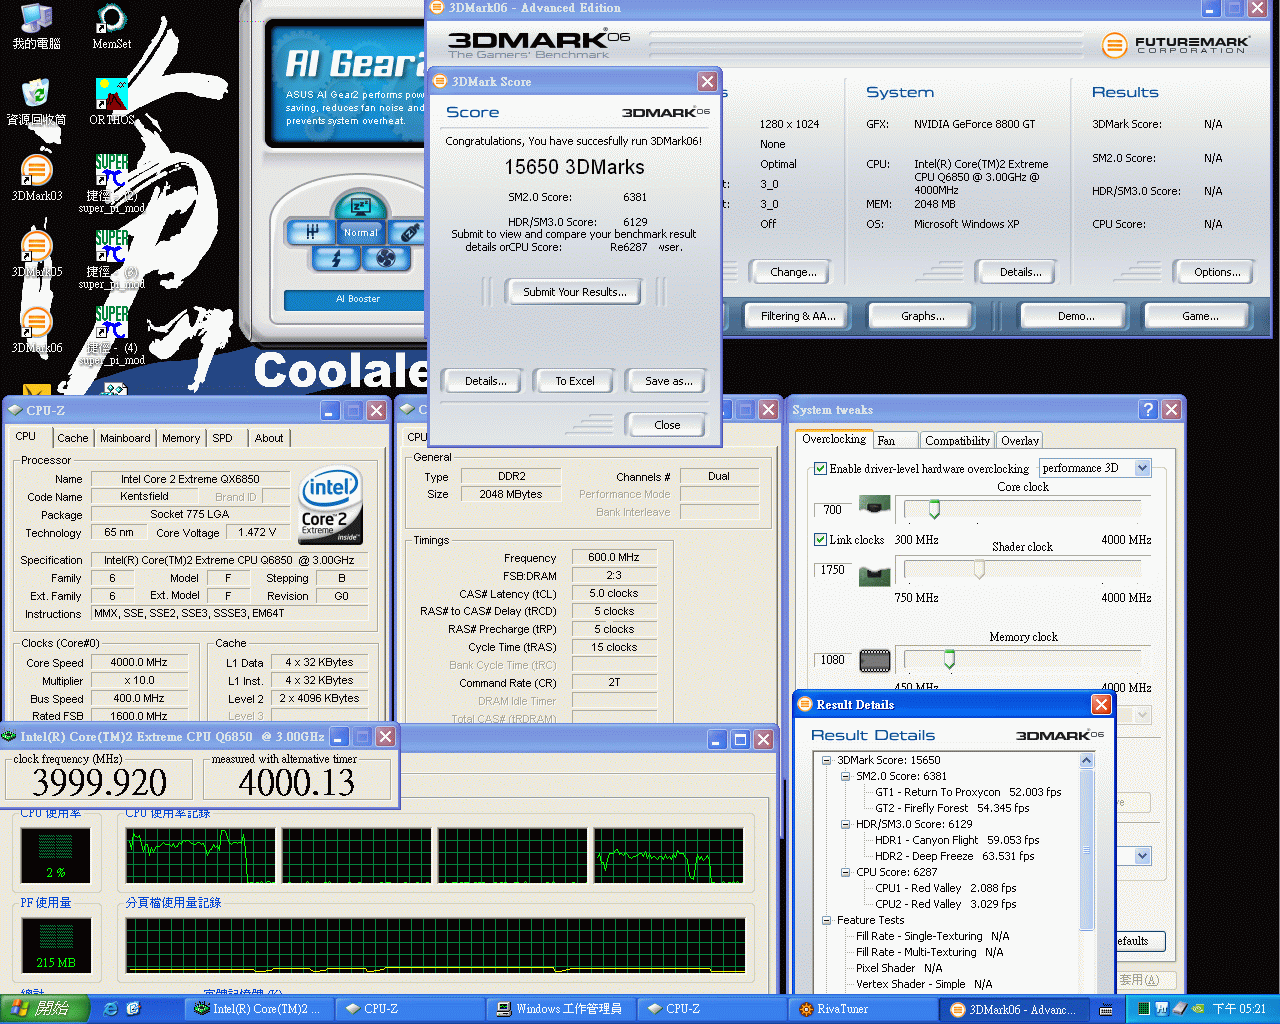This screenshot has width=1280, height=1024.
Task: Collapse the SM2.0 Score: 6381 node
Action: pos(845,776)
